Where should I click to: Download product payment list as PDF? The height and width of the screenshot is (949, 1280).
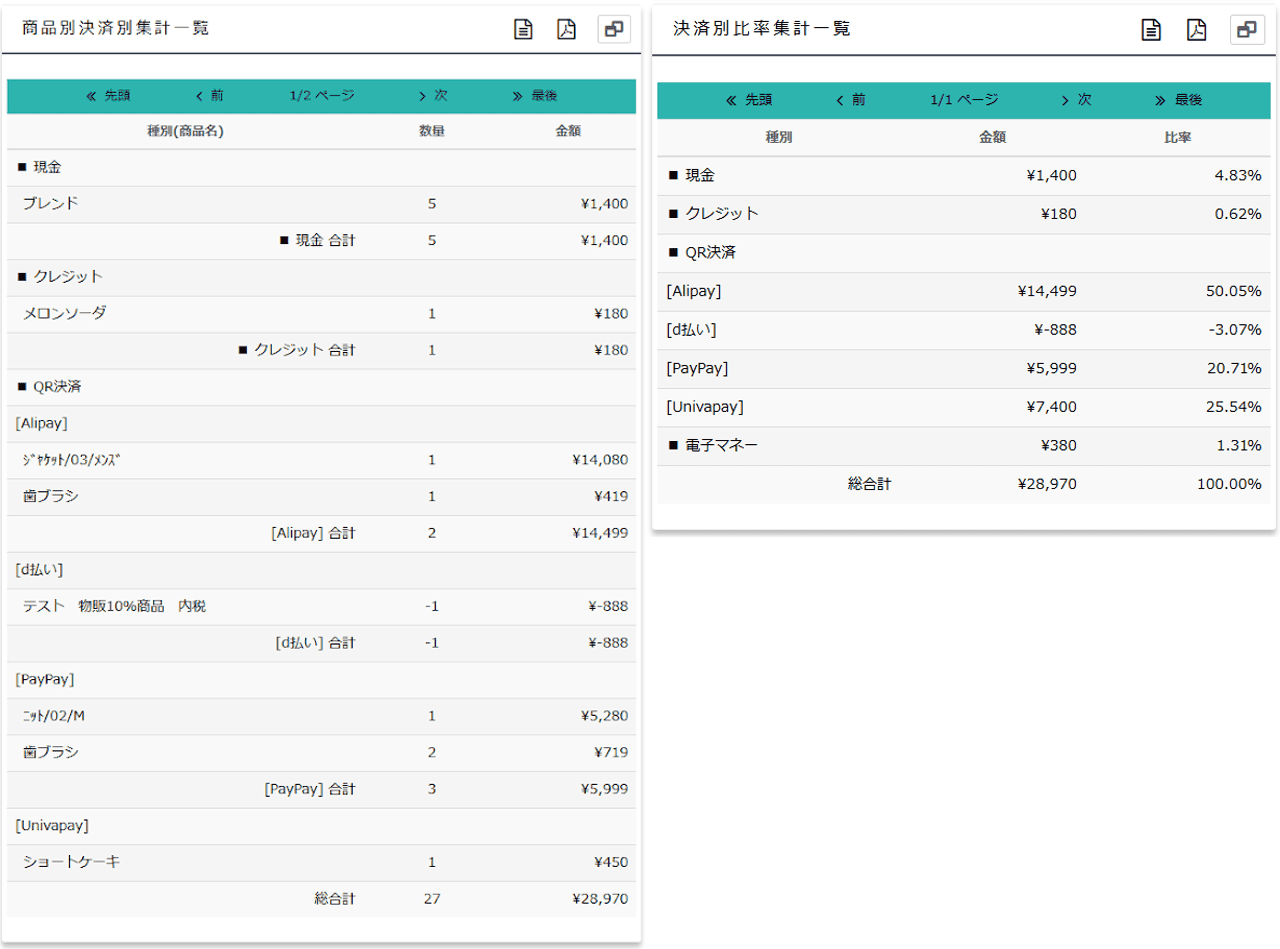point(567,29)
